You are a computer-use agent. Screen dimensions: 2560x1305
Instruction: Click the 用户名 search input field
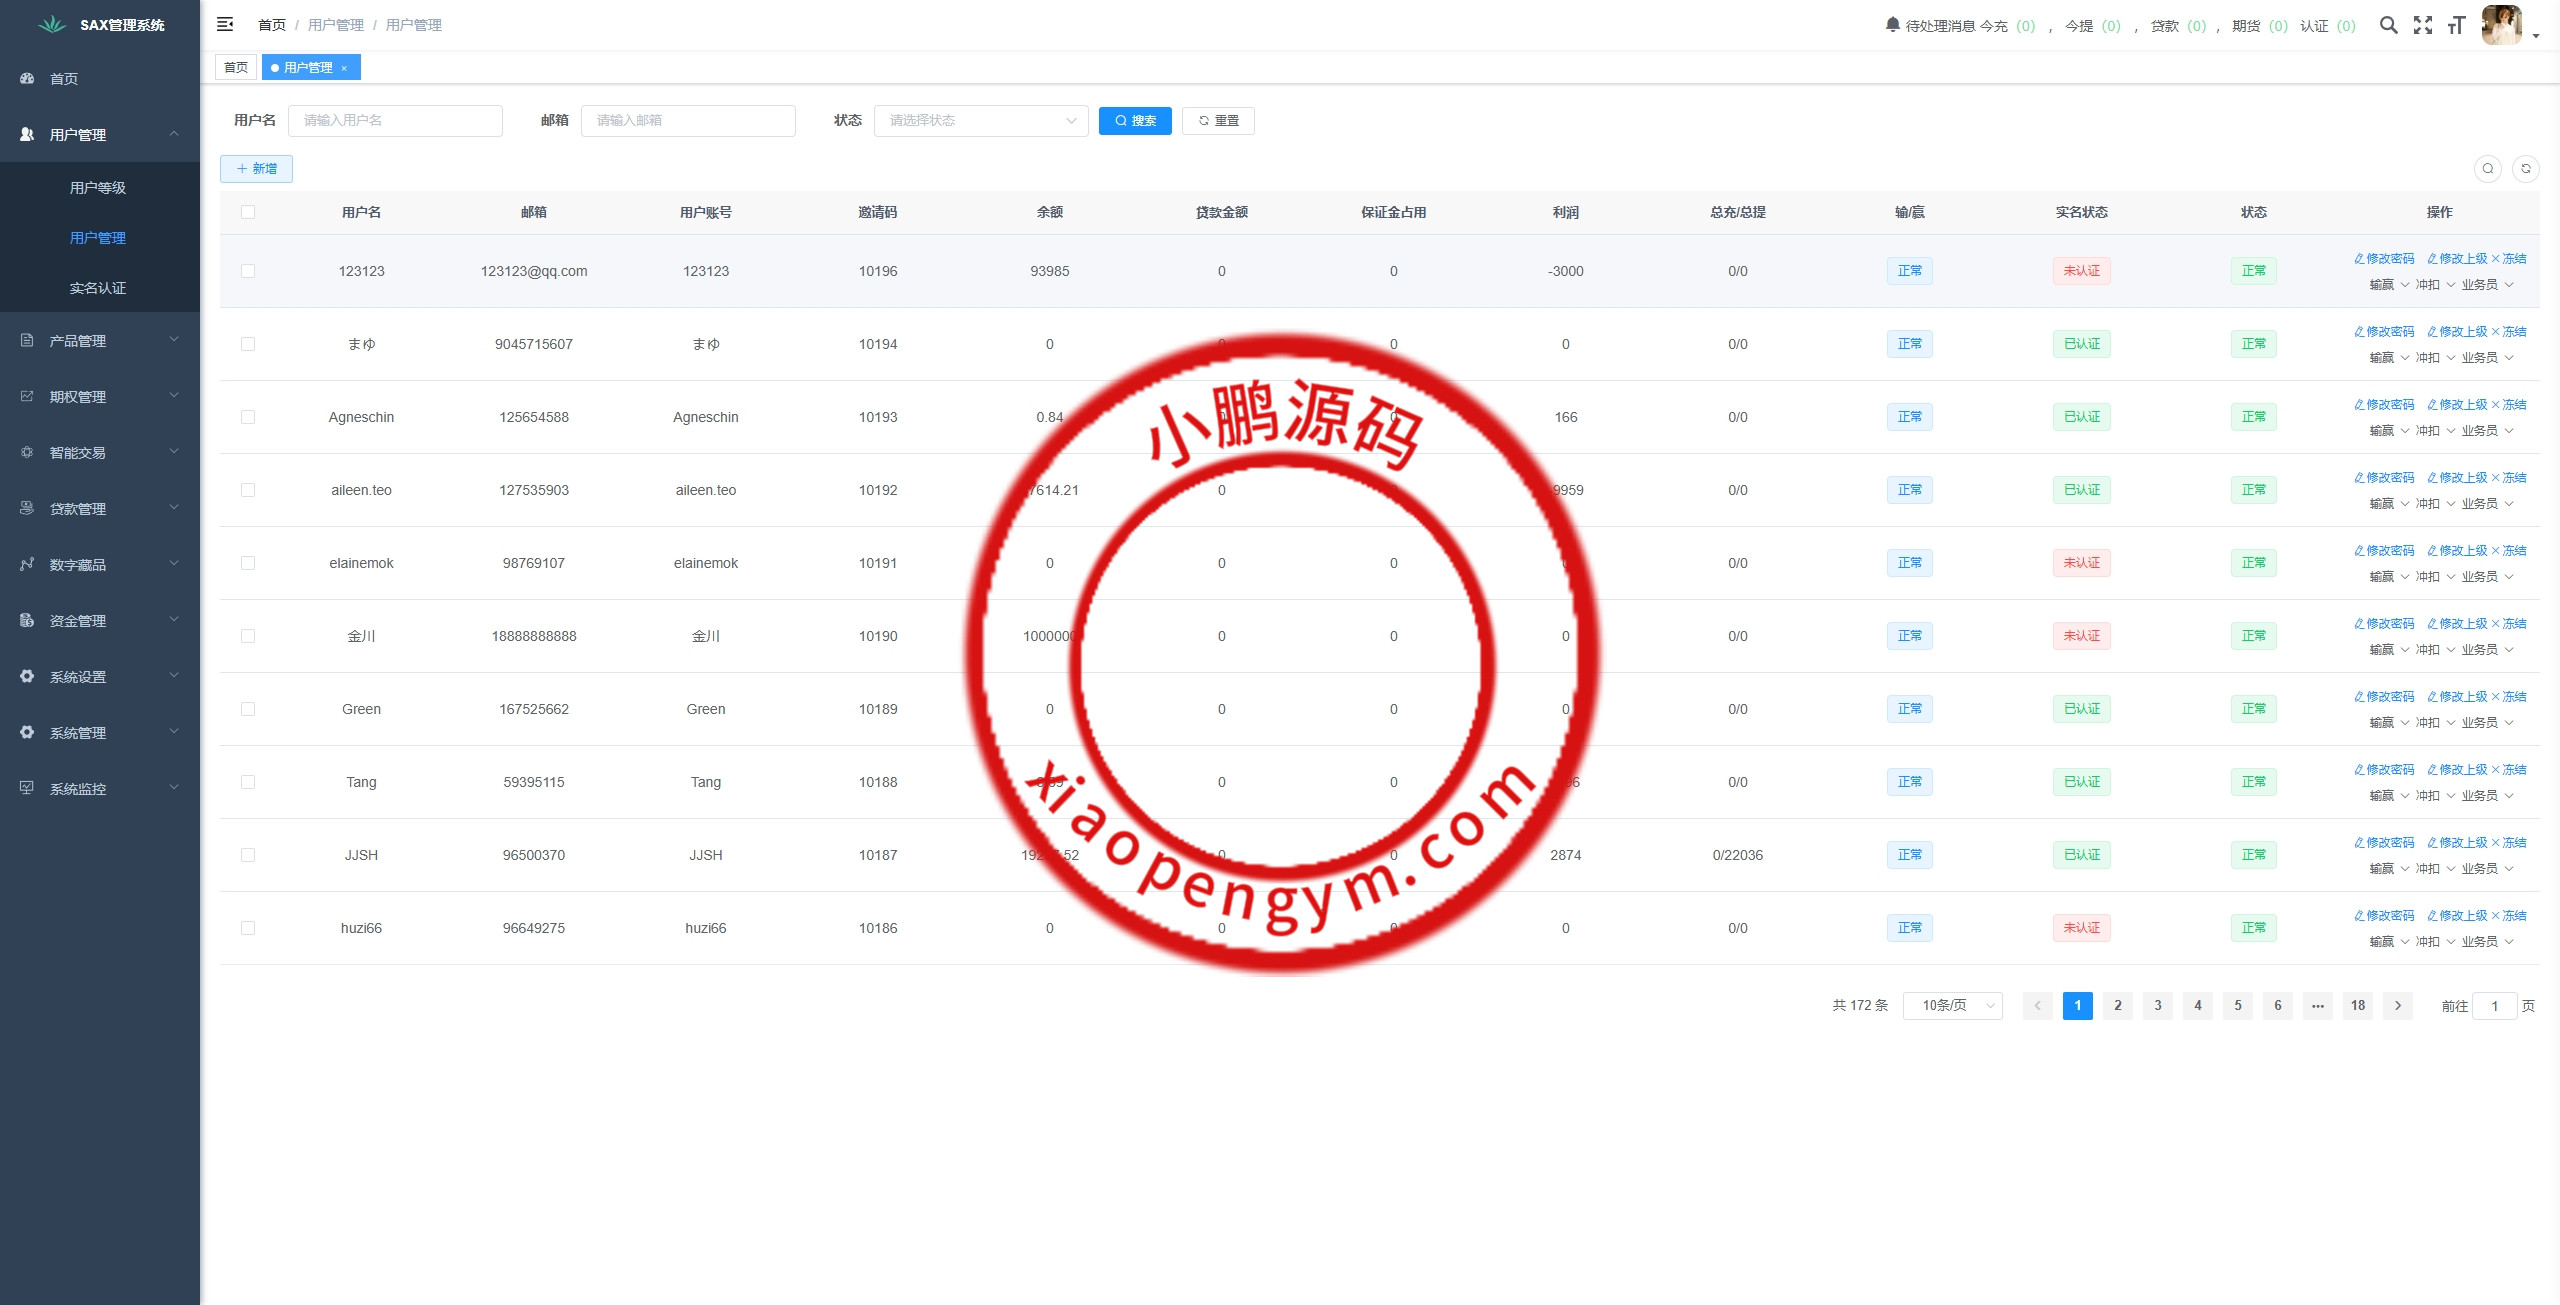click(395, 121)
